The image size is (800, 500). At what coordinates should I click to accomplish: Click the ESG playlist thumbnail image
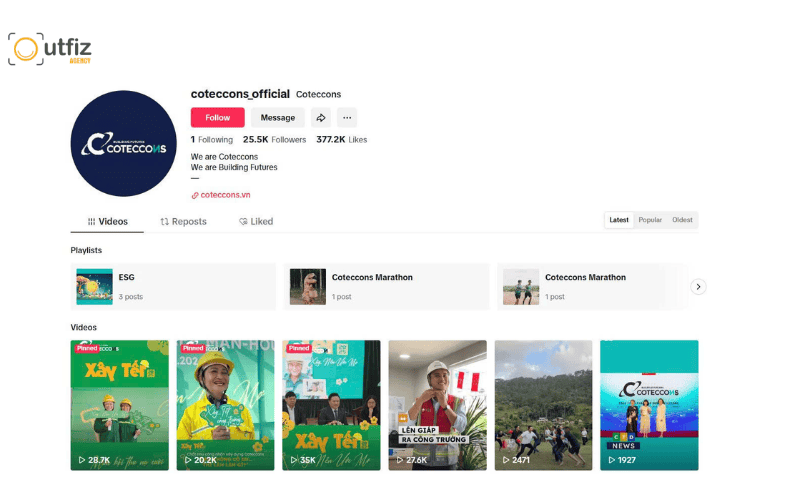pos(94,287)
